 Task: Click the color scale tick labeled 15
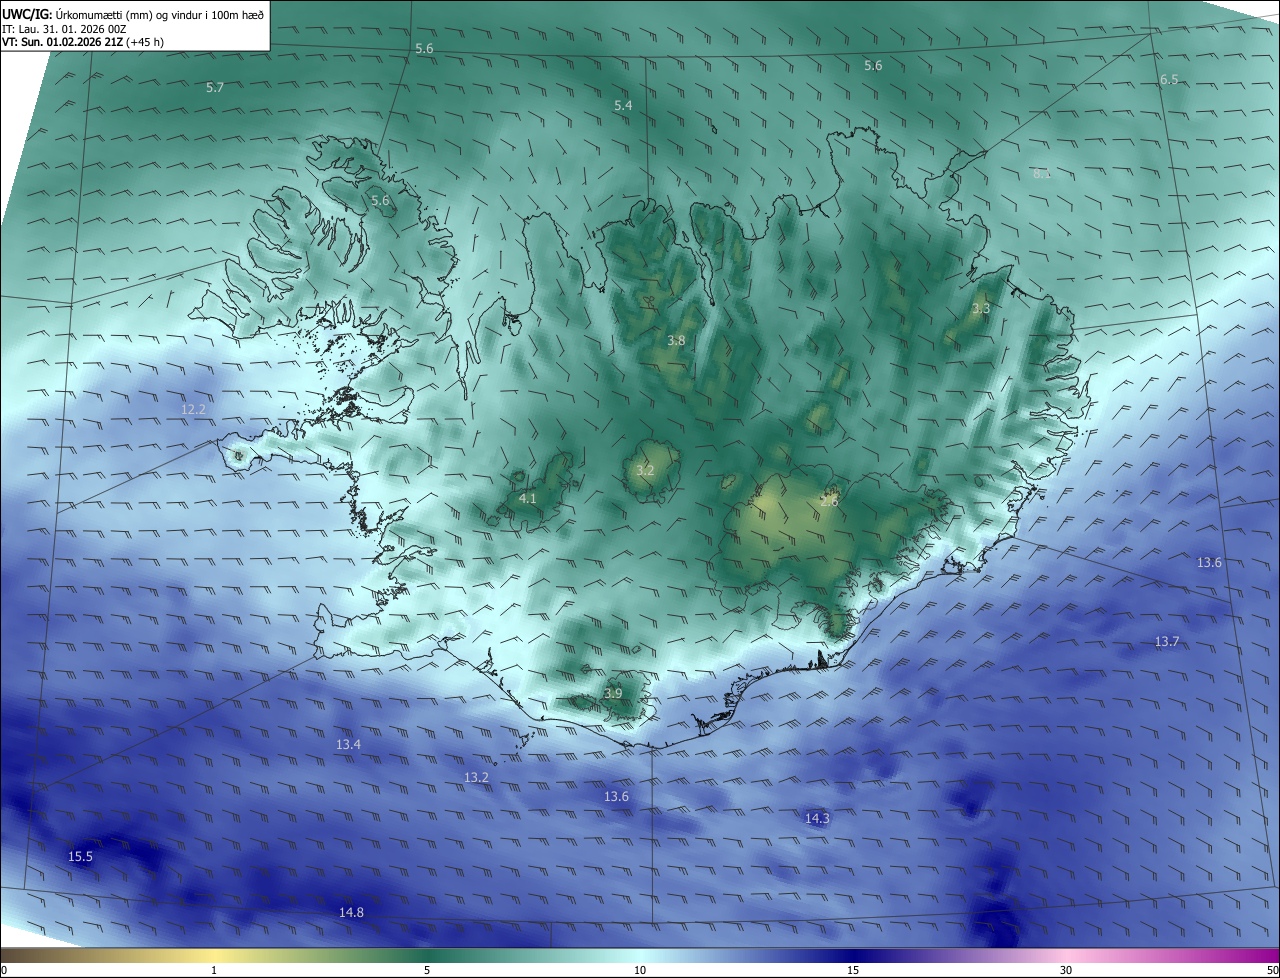coord(853,970)
